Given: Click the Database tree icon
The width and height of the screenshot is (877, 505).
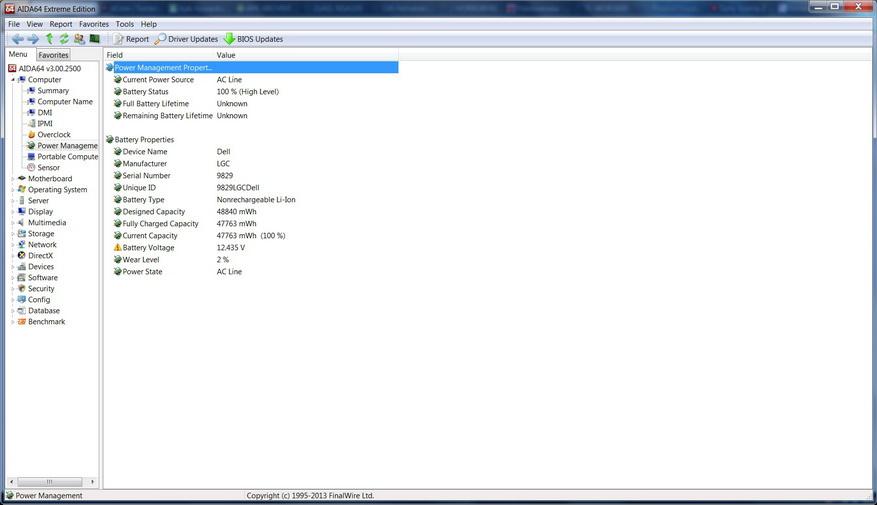Looking at the screenshot, I should [x=22, y=310].
